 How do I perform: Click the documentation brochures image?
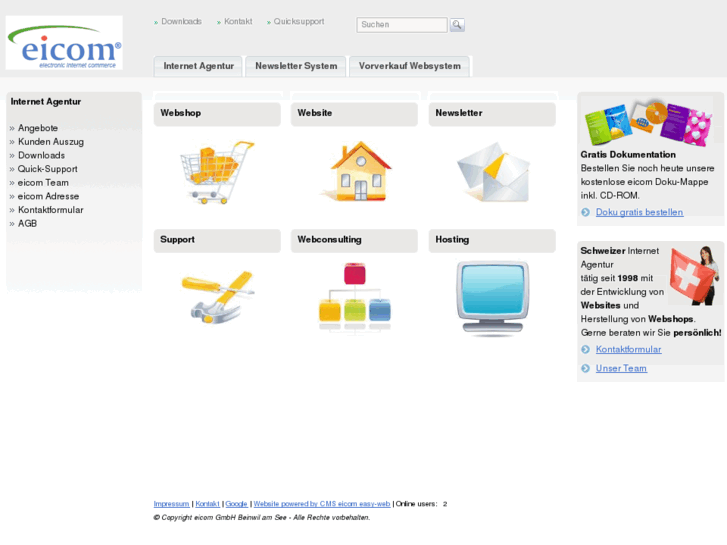click(648, 122)
